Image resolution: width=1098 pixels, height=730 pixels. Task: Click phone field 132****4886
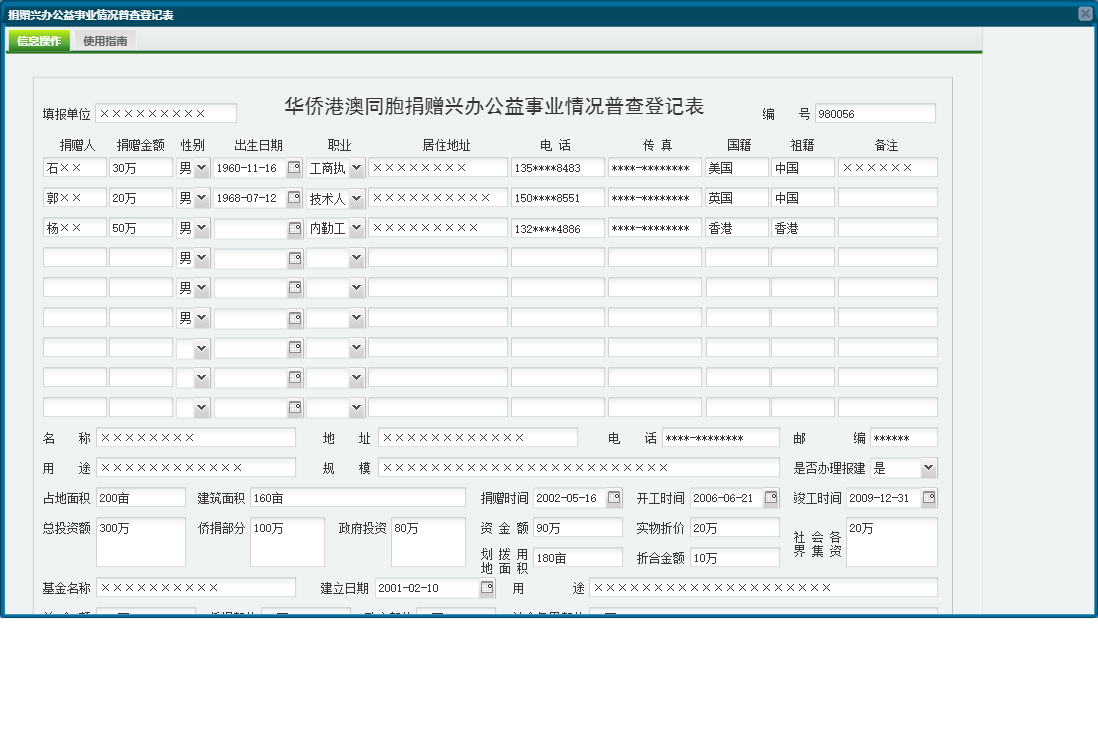(x=557, y=228)
